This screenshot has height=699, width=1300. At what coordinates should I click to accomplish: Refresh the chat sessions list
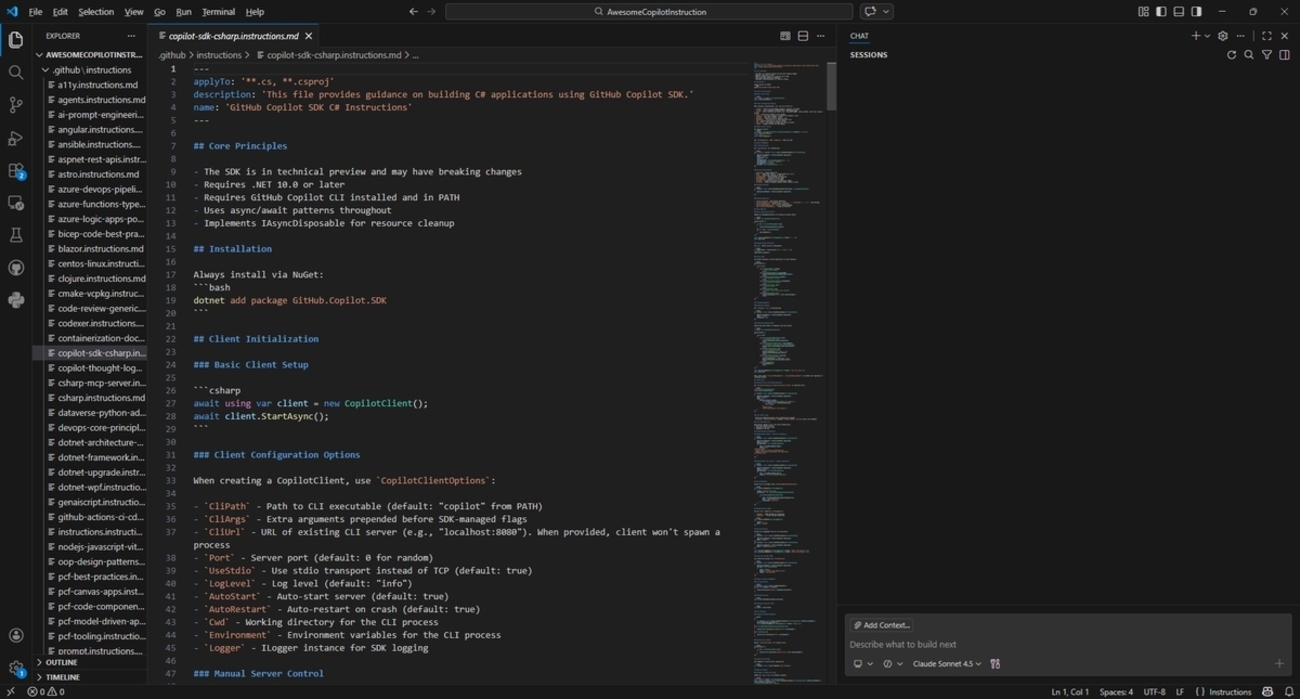coord(1231,55)
